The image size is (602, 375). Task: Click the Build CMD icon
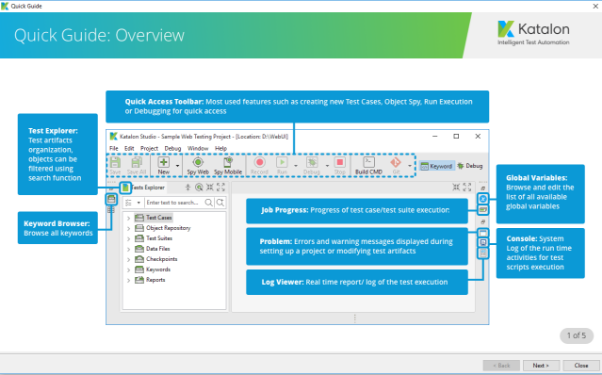point(369,162)
